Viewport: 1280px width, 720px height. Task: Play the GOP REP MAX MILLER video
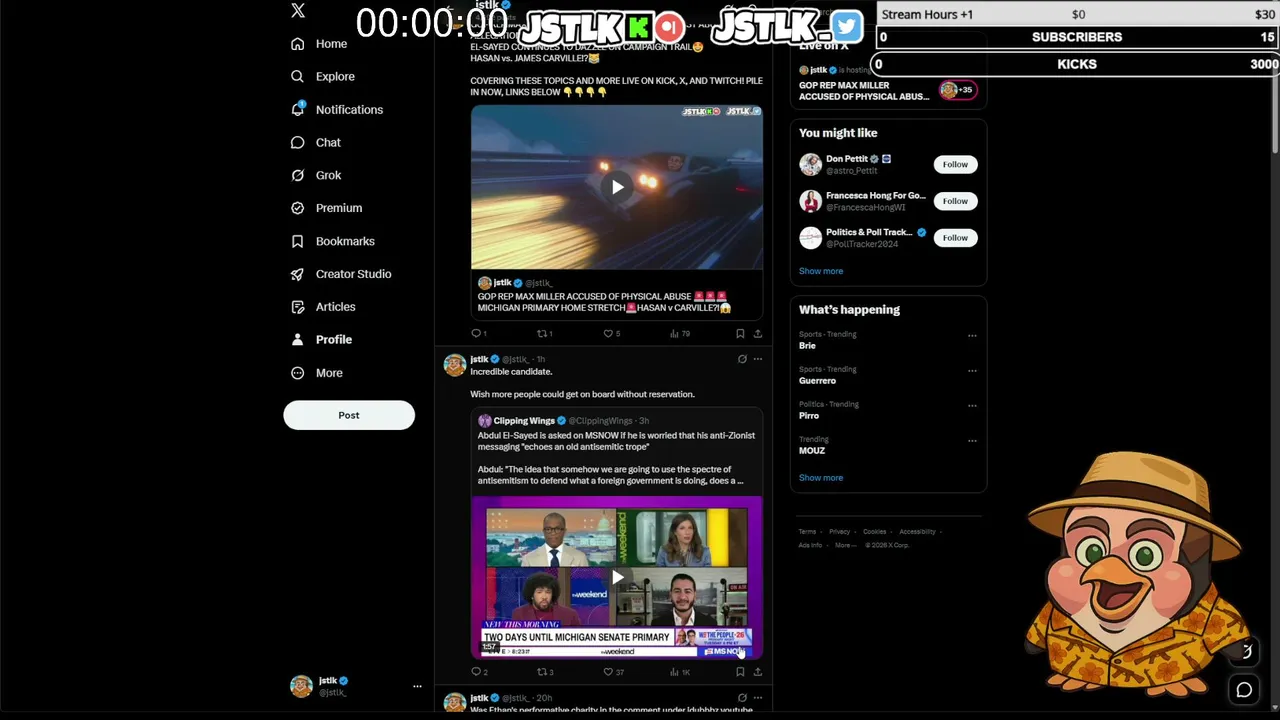(617, 187)
